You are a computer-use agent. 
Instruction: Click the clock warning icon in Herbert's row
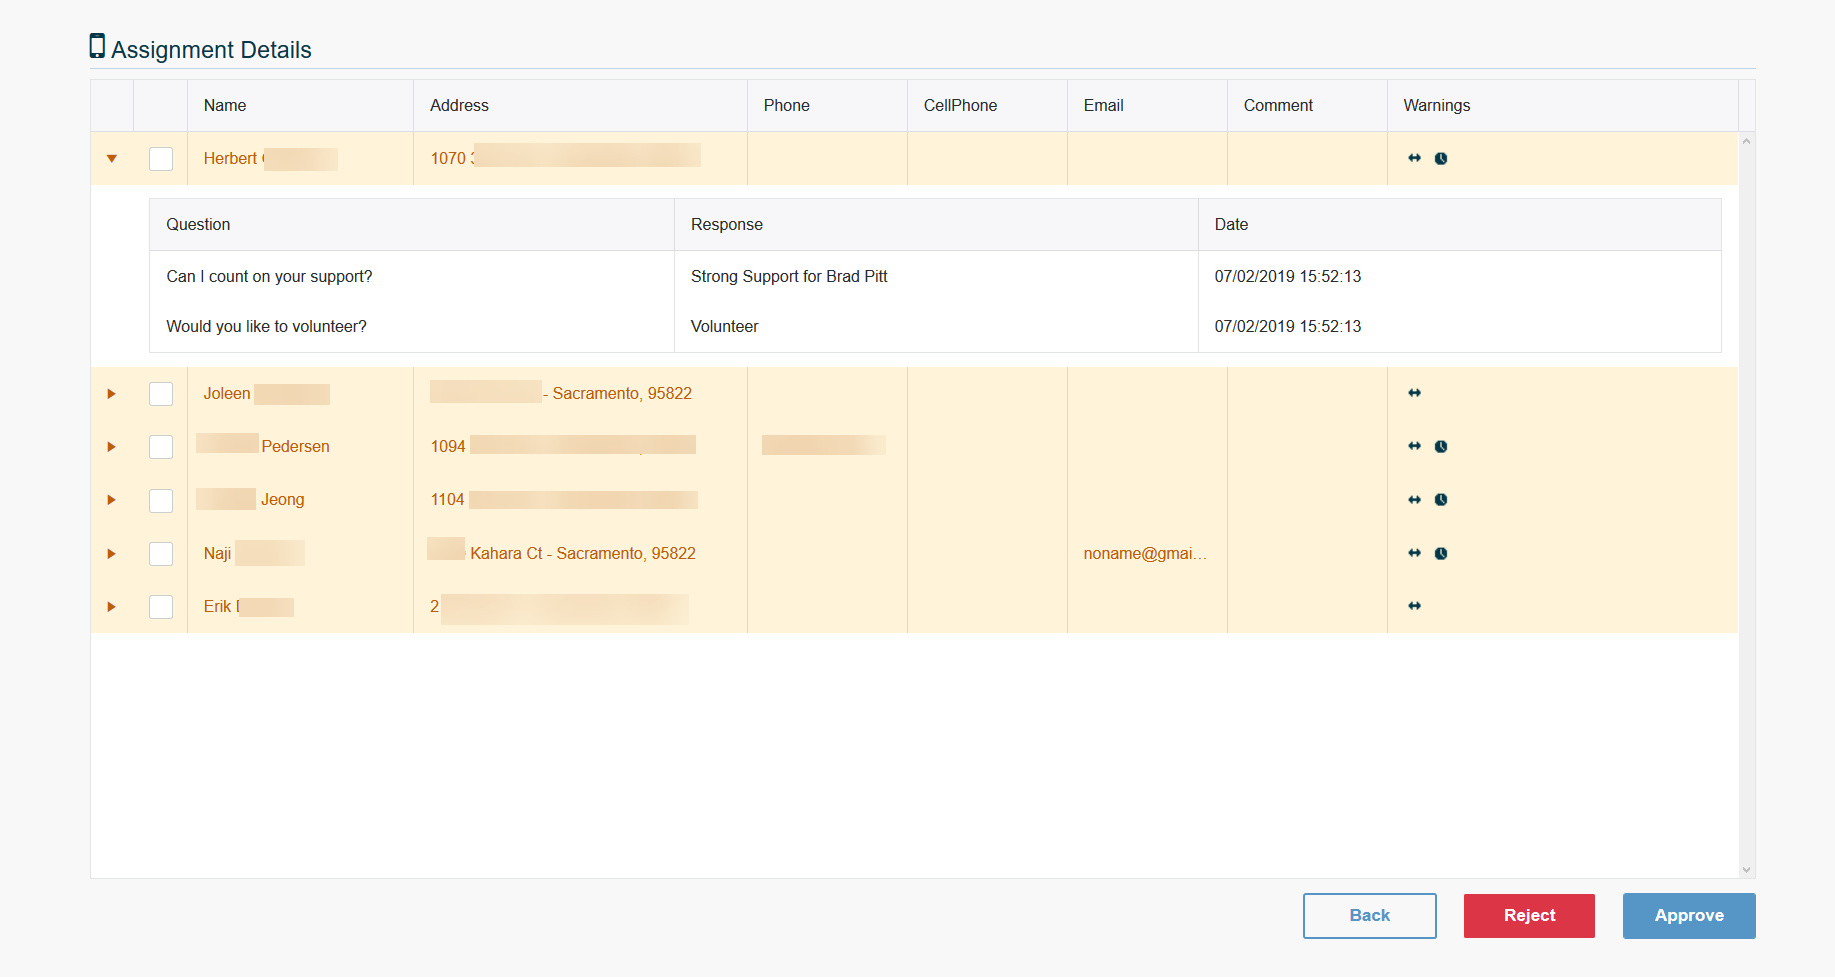[1441, 159]
